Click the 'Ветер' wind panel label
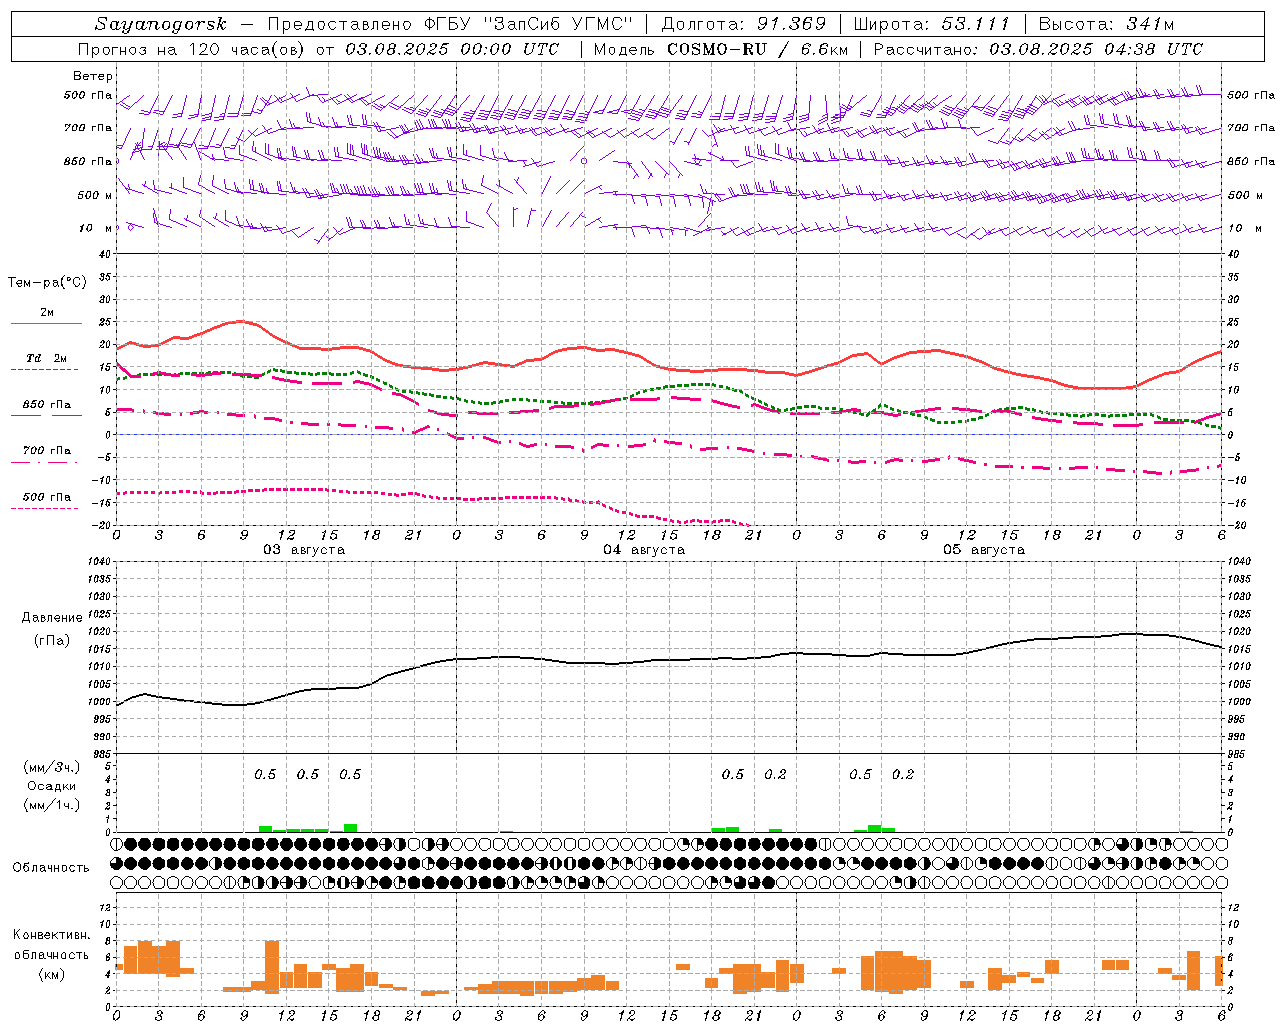The width and height of the screenshot is (1280, 1024). [x=93, y=76]
